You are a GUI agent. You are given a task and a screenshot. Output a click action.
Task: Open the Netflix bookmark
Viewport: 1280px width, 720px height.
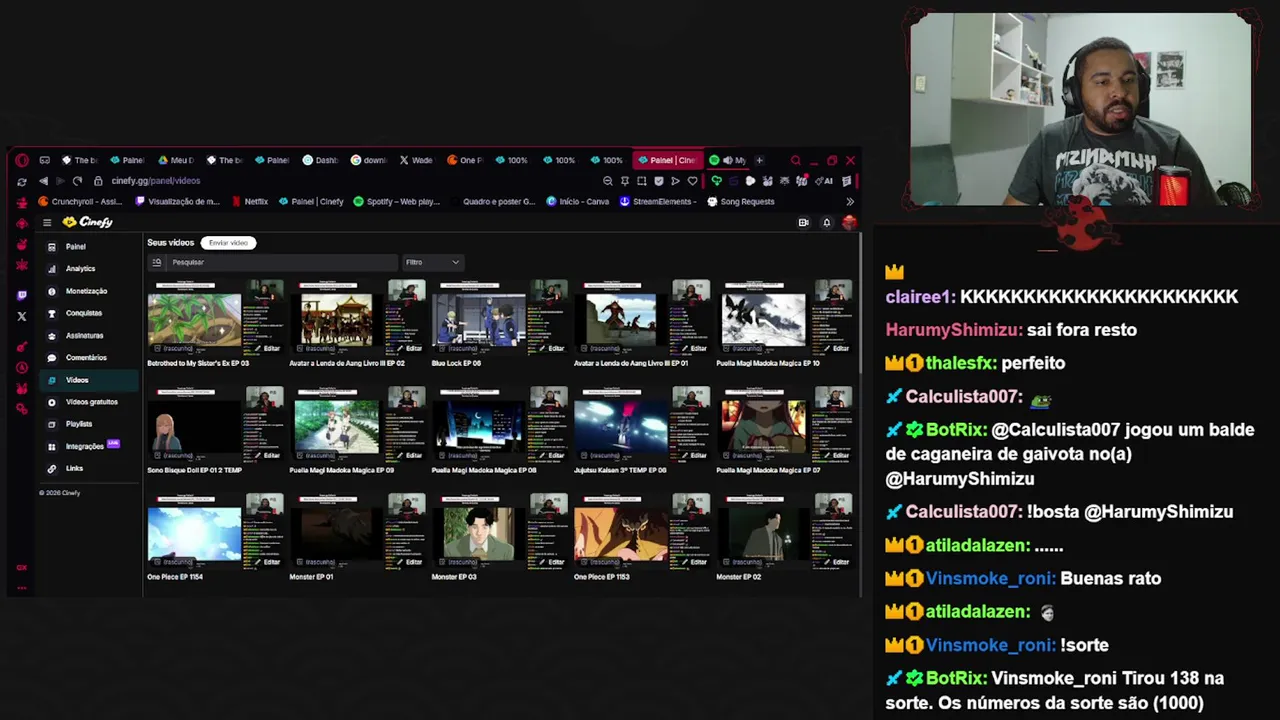pos(250,201)
